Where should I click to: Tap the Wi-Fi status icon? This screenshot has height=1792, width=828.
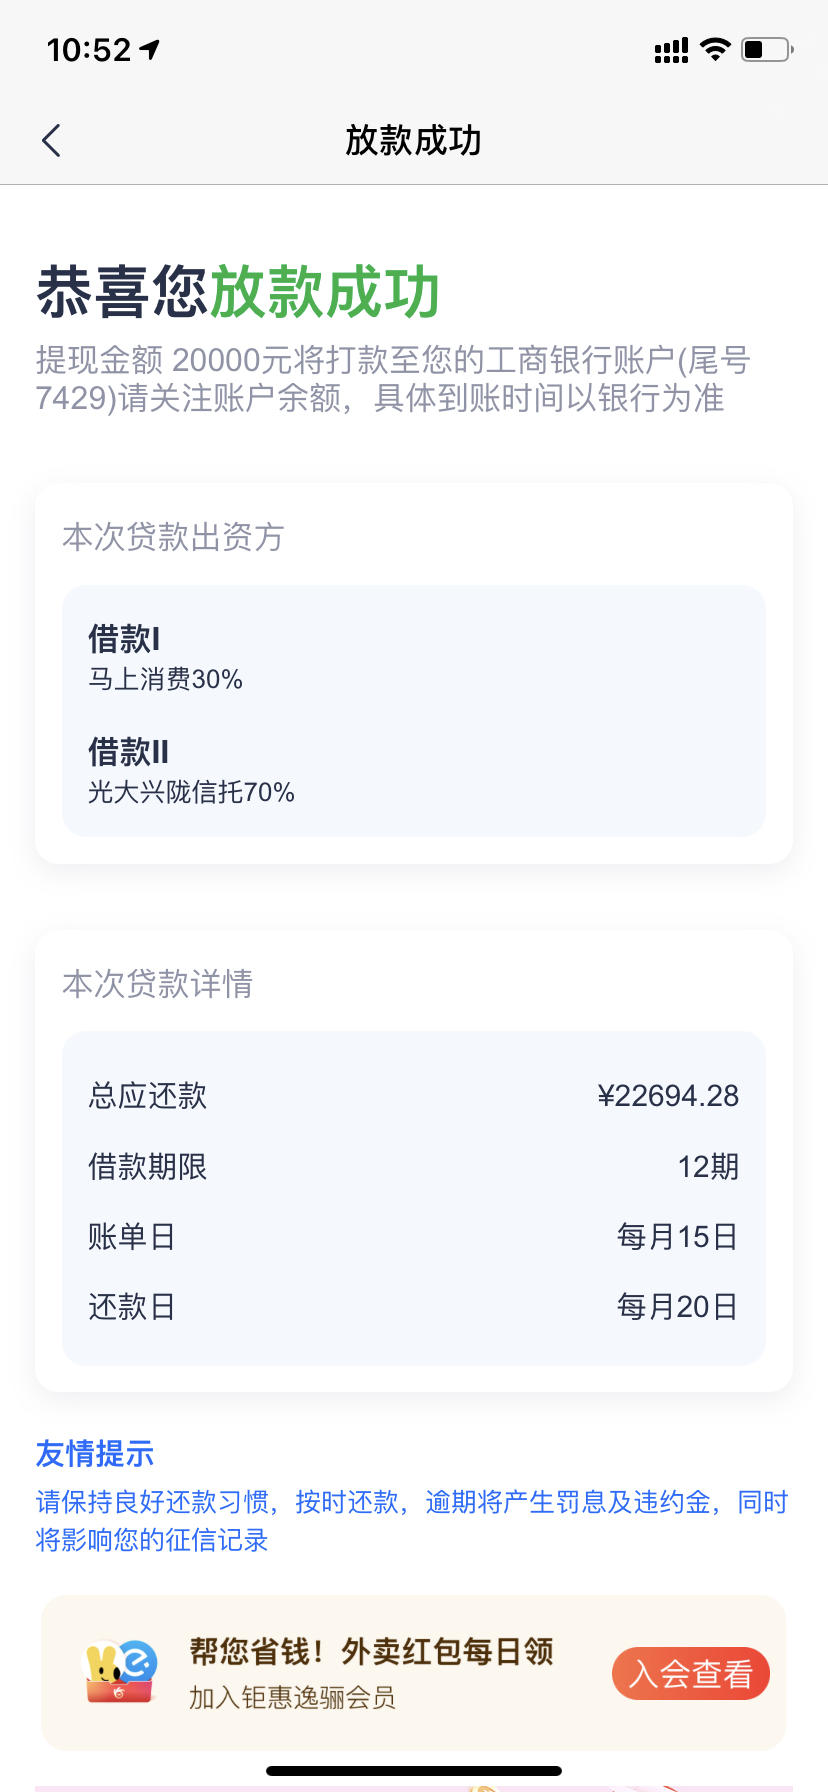coord(715,49)
